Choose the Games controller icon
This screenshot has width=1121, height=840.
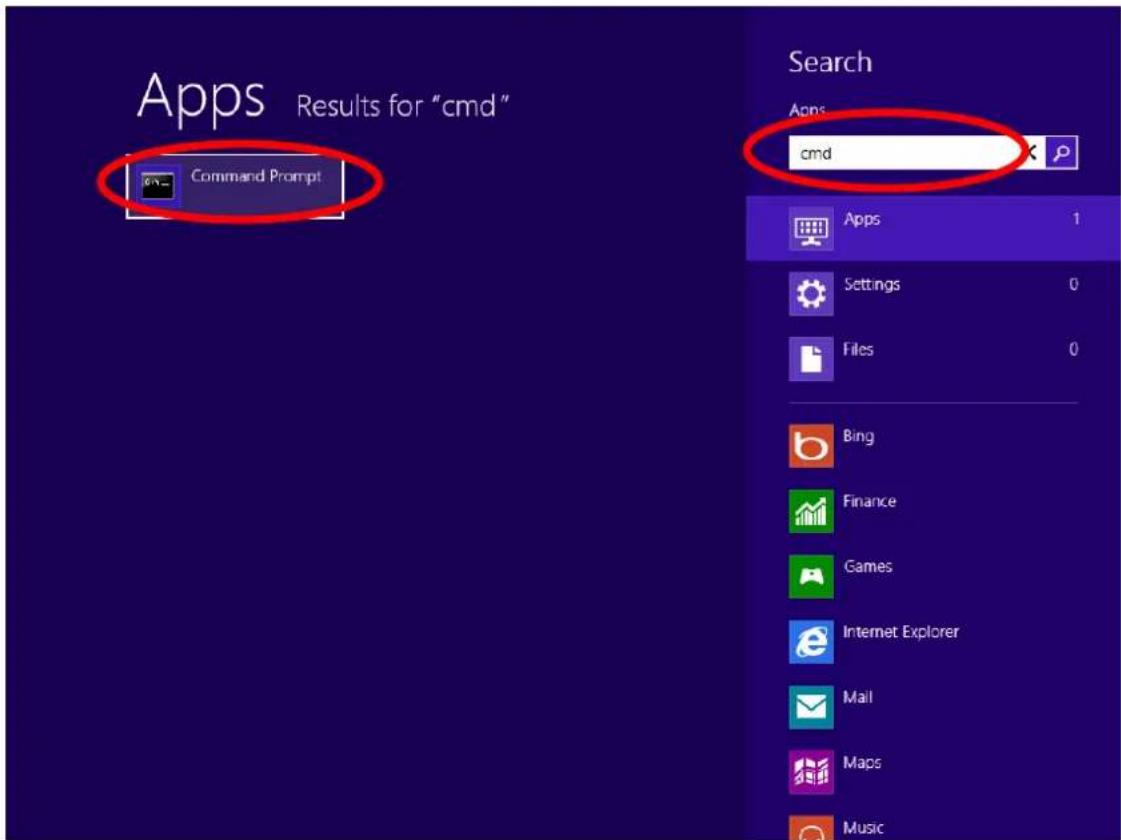point(811,576)
